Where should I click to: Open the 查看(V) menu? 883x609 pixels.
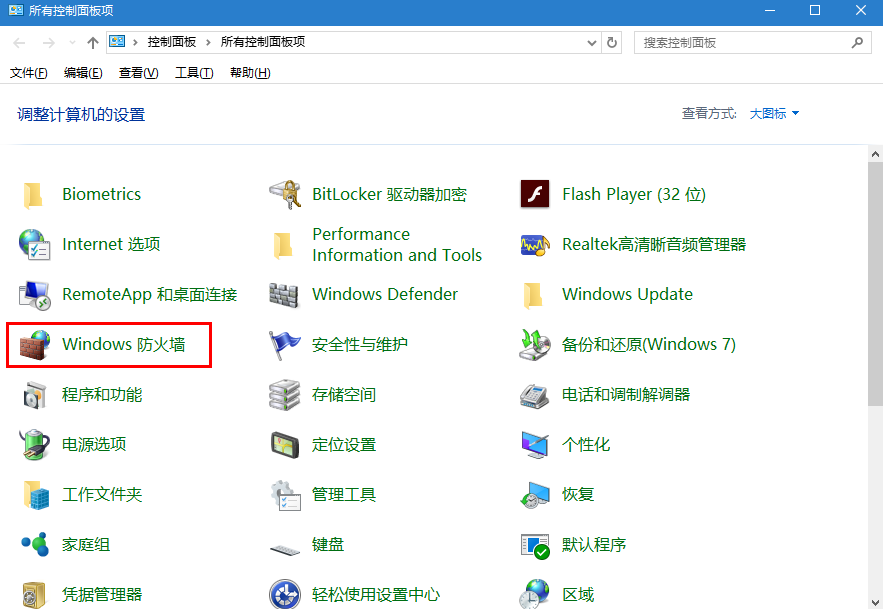tap(136, 72)
